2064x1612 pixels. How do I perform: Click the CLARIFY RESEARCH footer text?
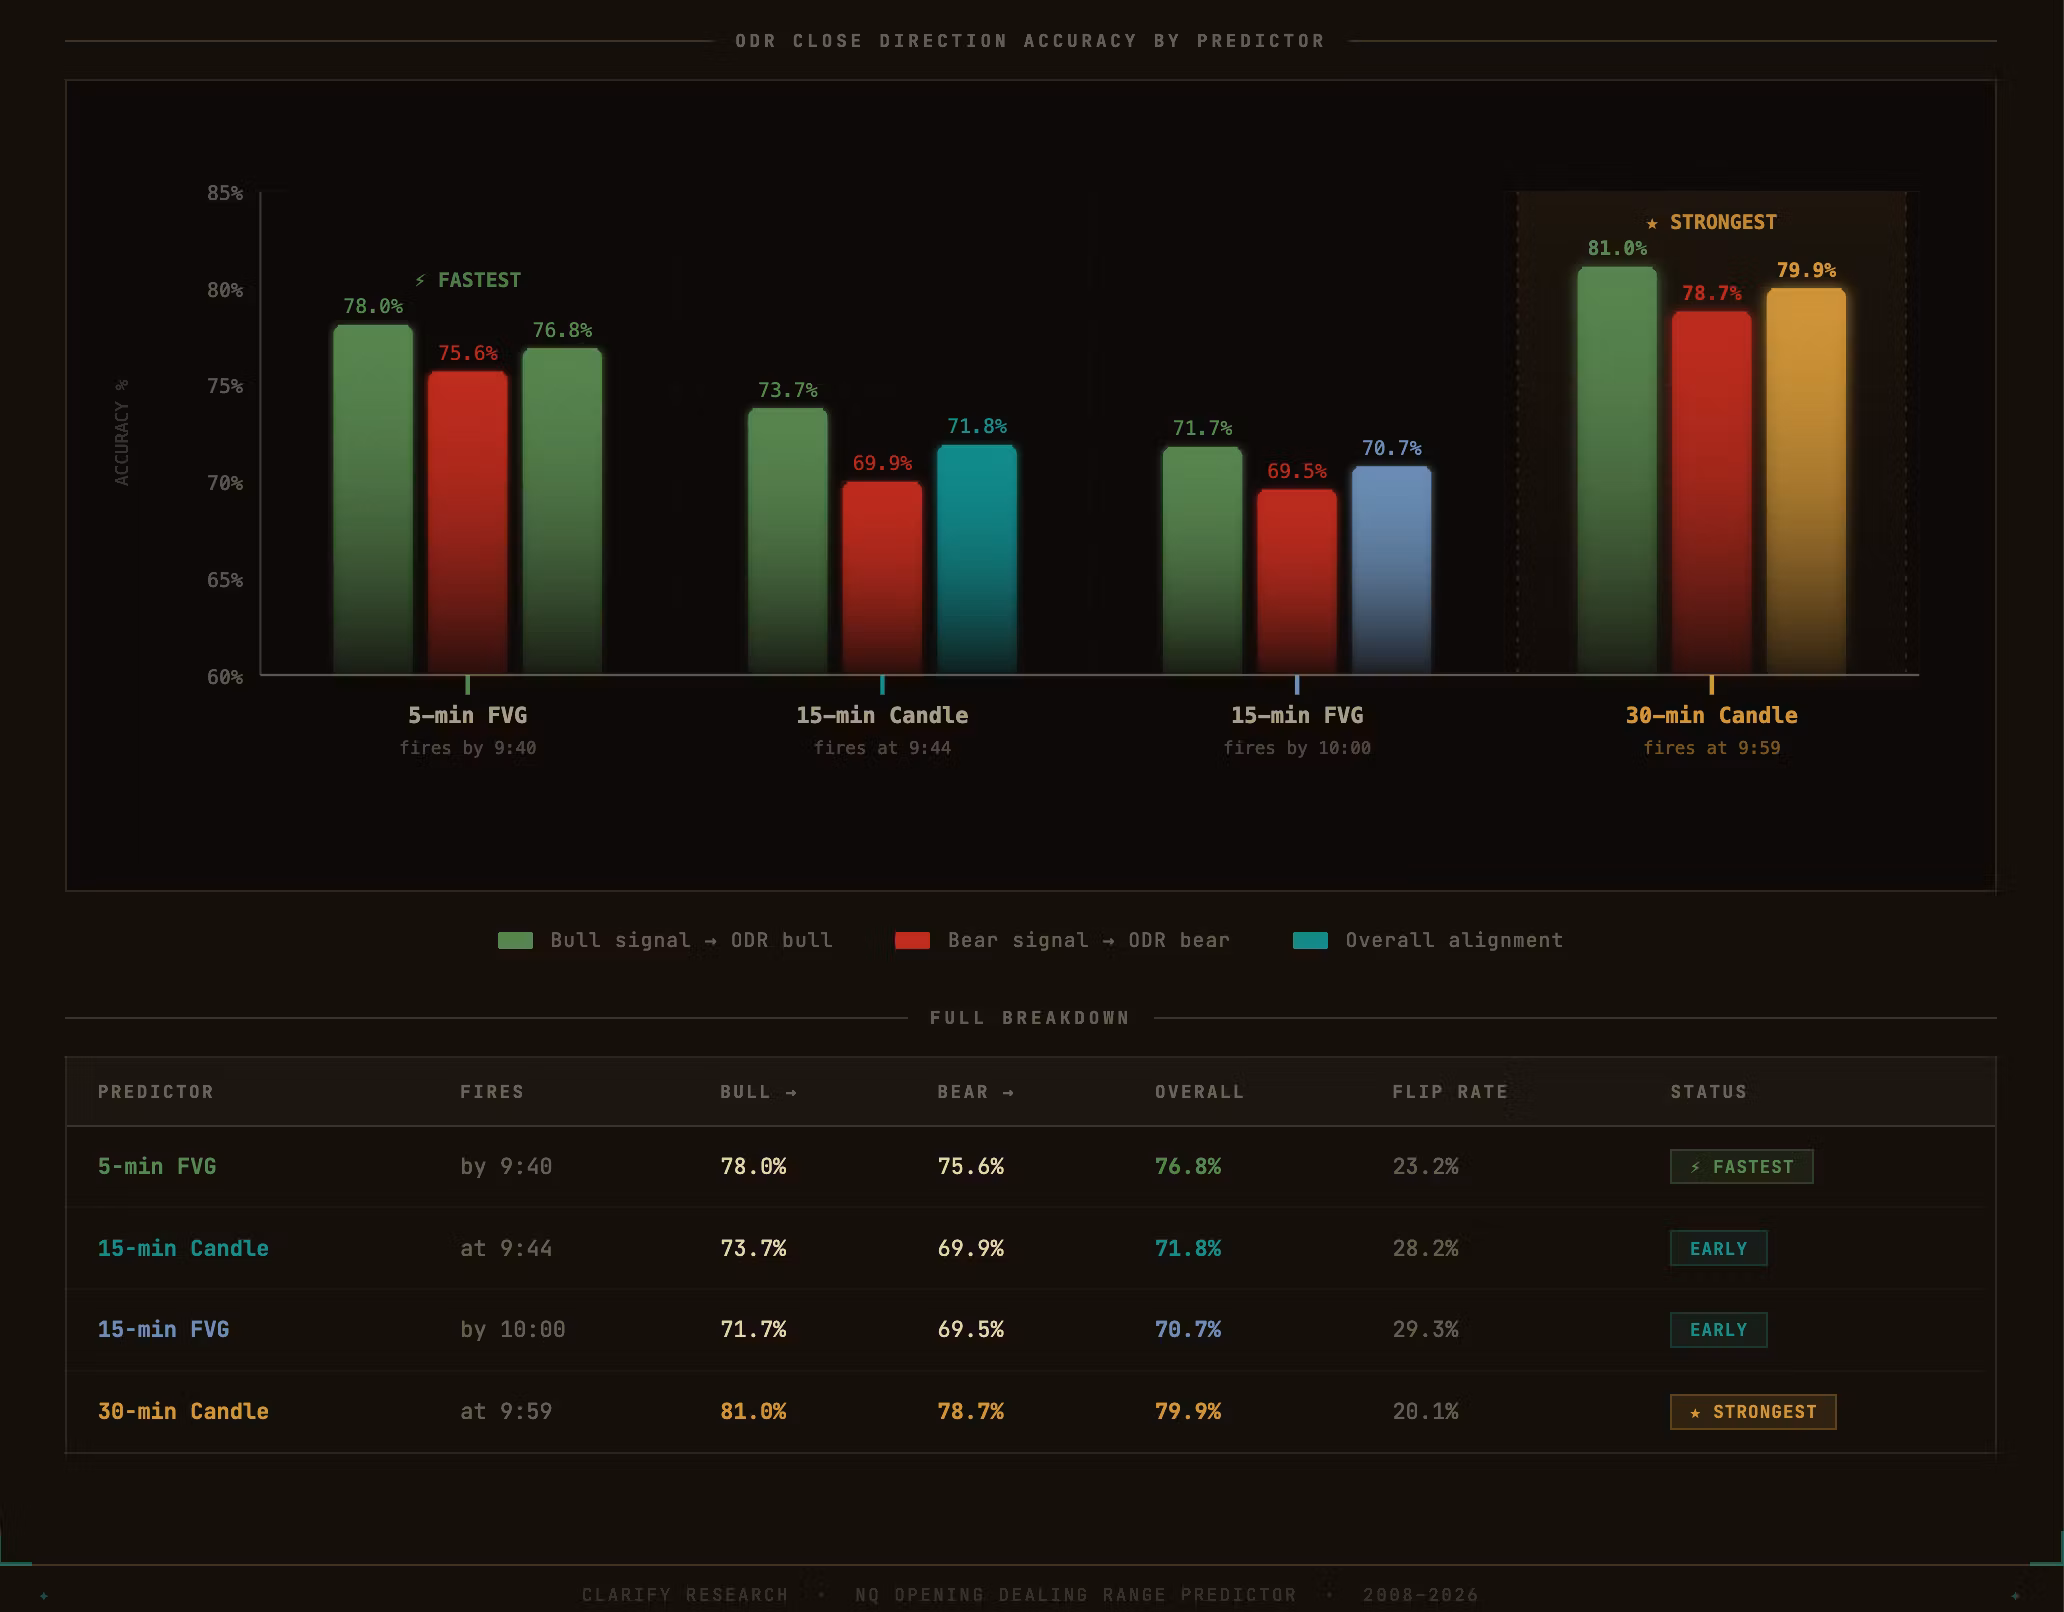pyautogui.click(x=685, y=1595)
